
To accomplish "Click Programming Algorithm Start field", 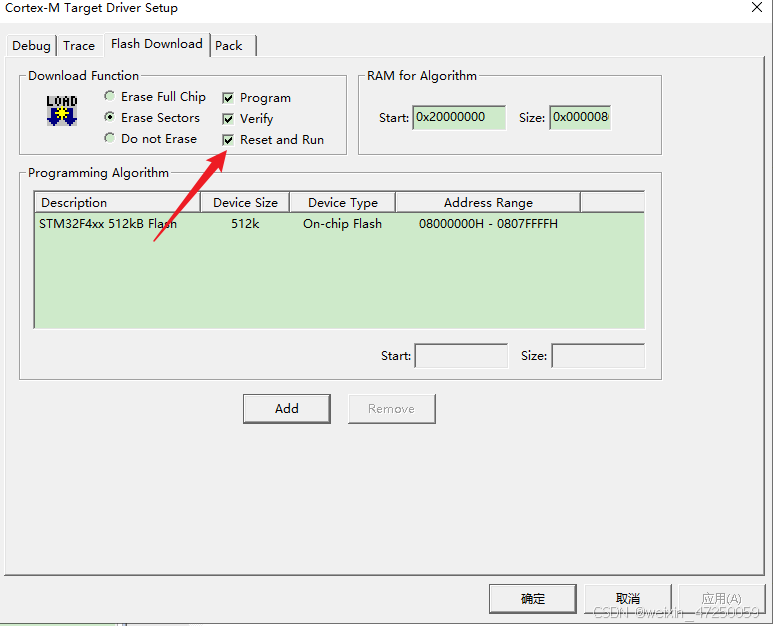I will (x=461, y=356).
